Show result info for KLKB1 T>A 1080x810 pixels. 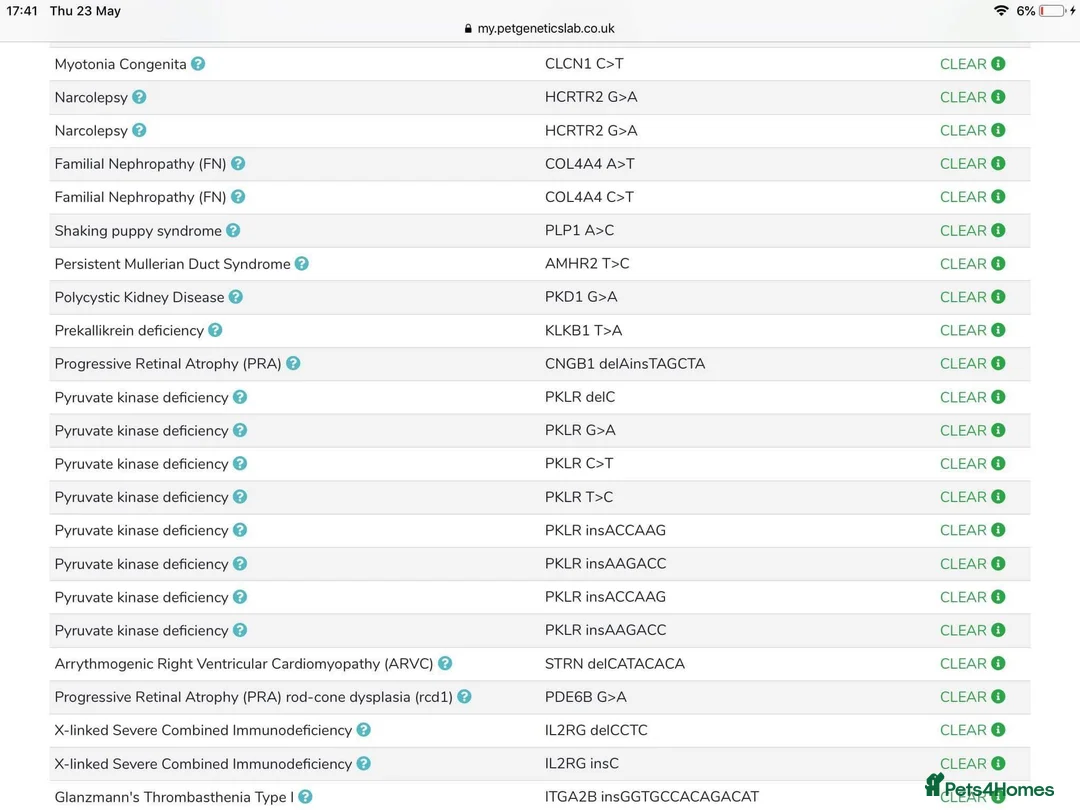pyautogui.click(x=998, y=330)
